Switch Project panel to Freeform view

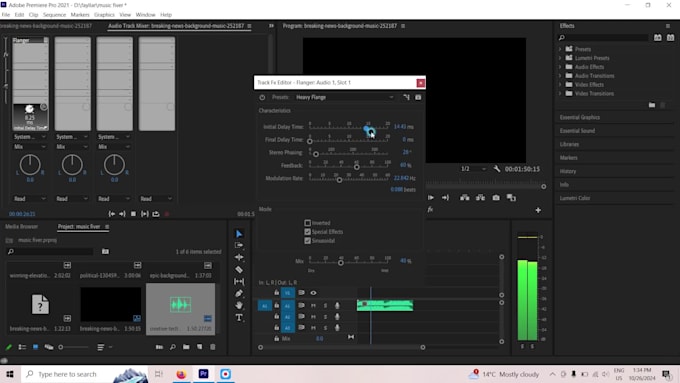49,347
